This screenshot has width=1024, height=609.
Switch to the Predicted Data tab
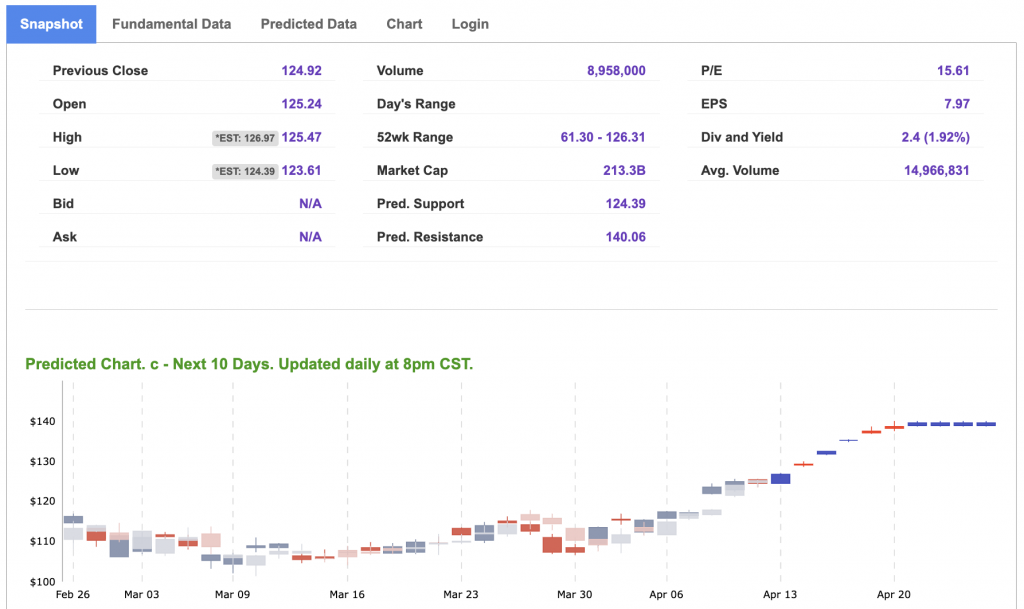(308, 24)
